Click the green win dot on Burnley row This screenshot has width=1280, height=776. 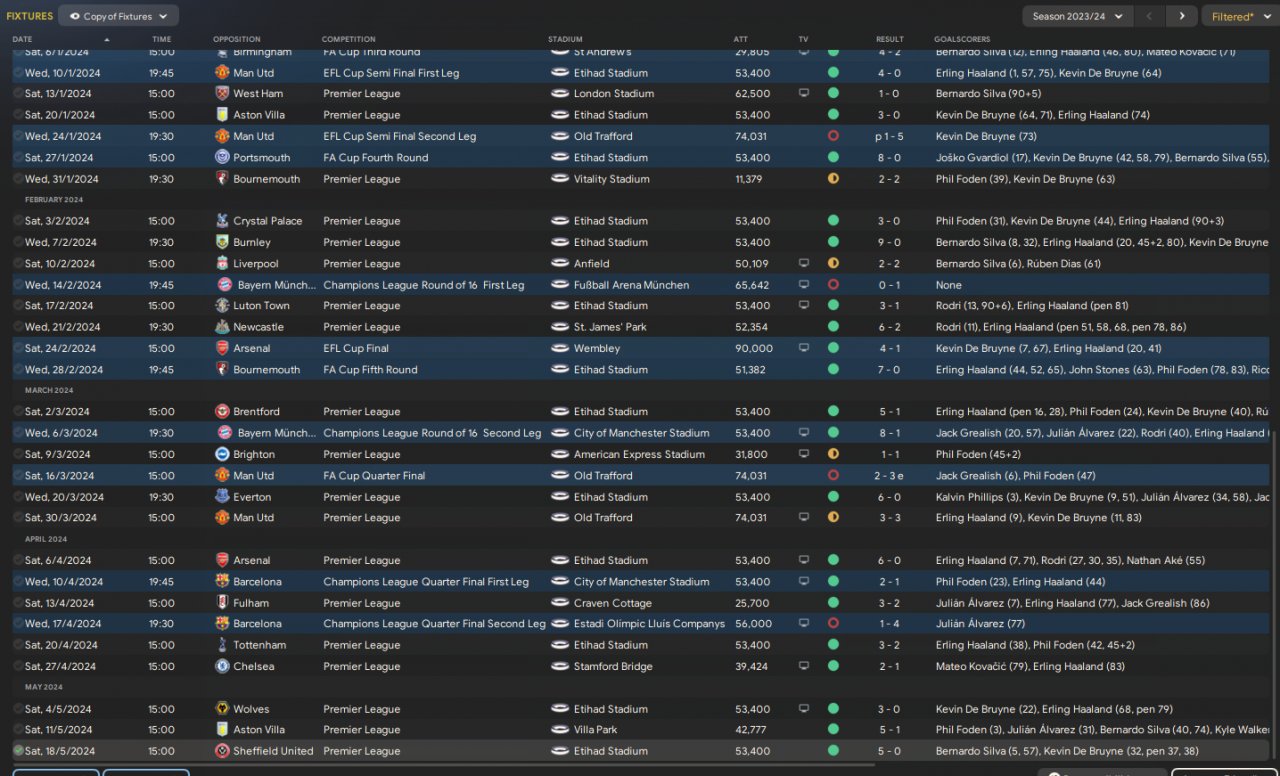pyautogui.click(x=833, y=242)
